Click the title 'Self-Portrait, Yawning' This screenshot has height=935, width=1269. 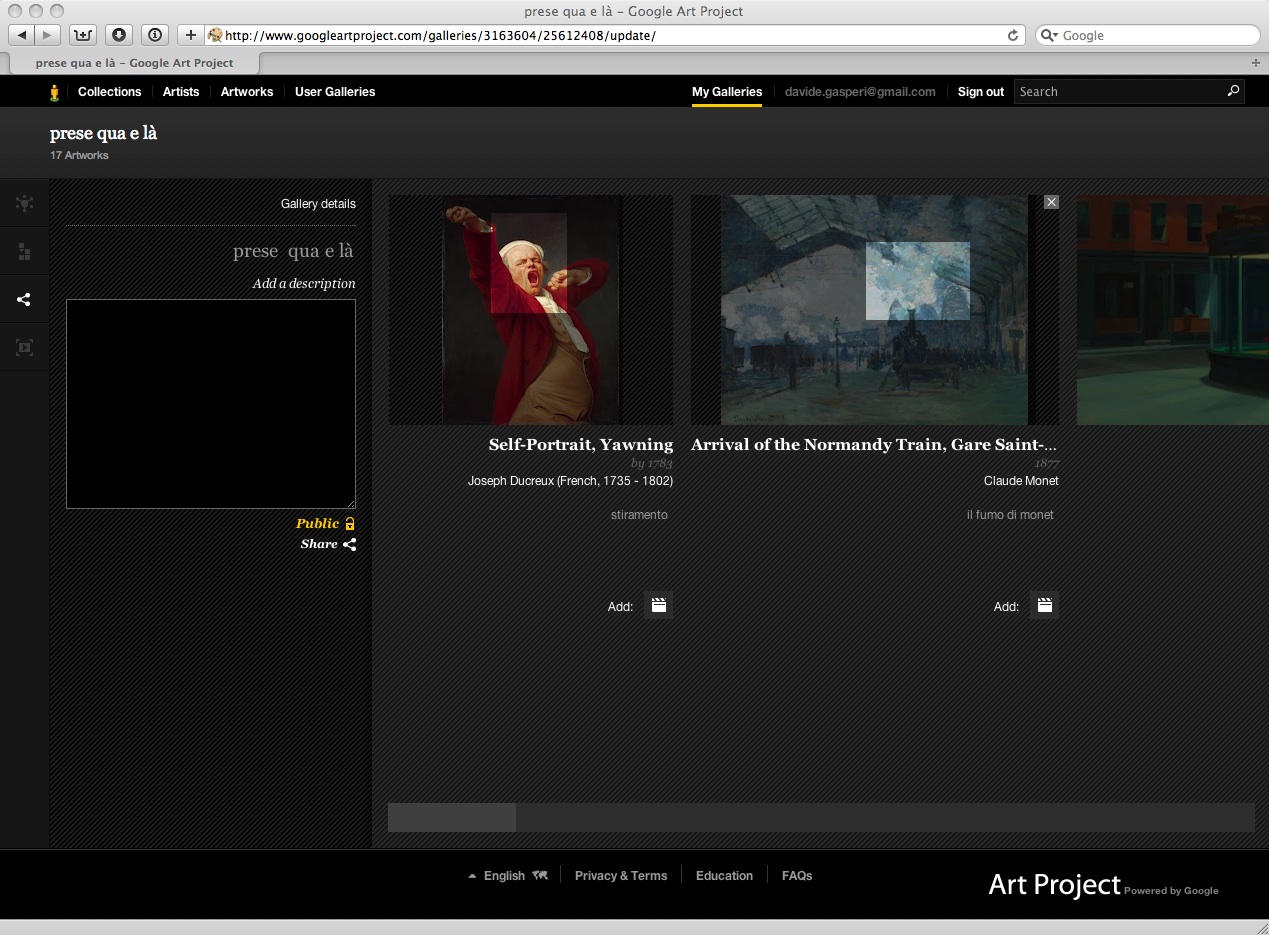coord(581,444)
